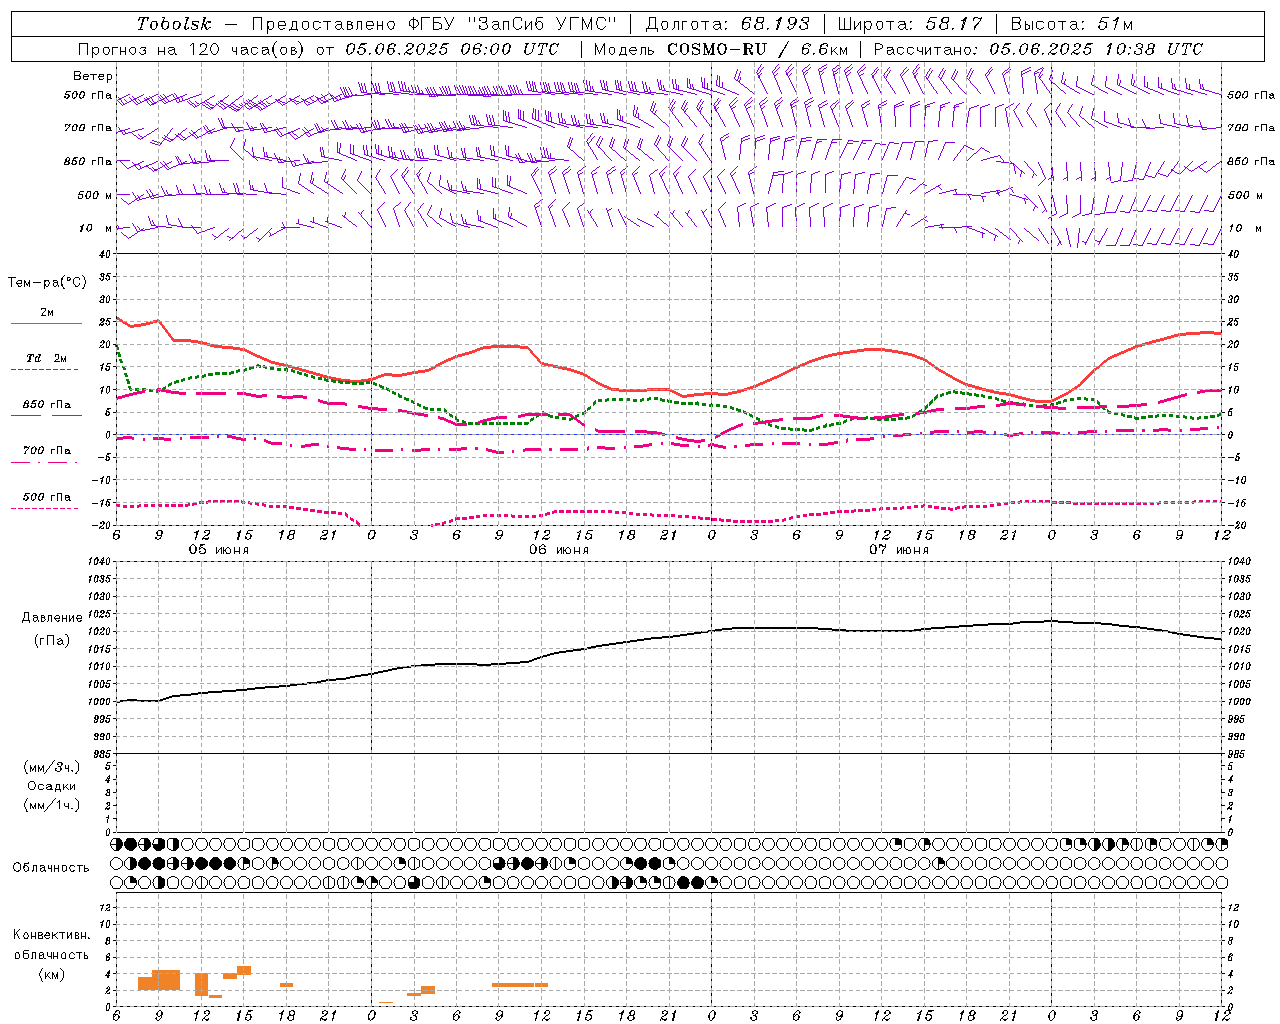Click the Tobolsk station title
Viewport: 1280px width, 1024px height.
(x=174, y=24)
